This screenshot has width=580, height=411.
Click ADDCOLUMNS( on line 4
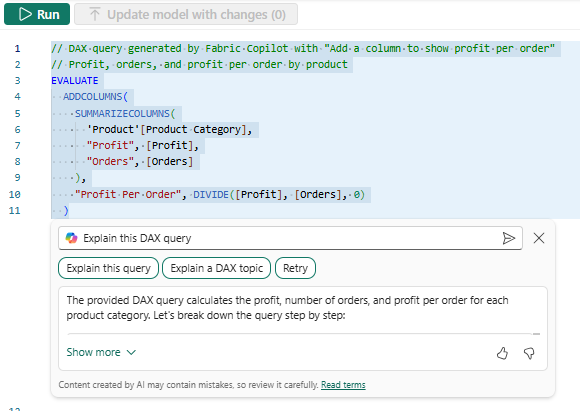(x=95, y=97)
